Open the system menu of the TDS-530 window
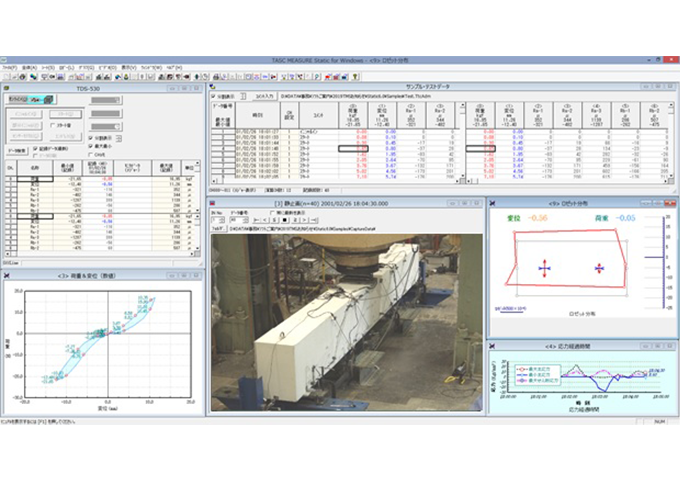 7,88
